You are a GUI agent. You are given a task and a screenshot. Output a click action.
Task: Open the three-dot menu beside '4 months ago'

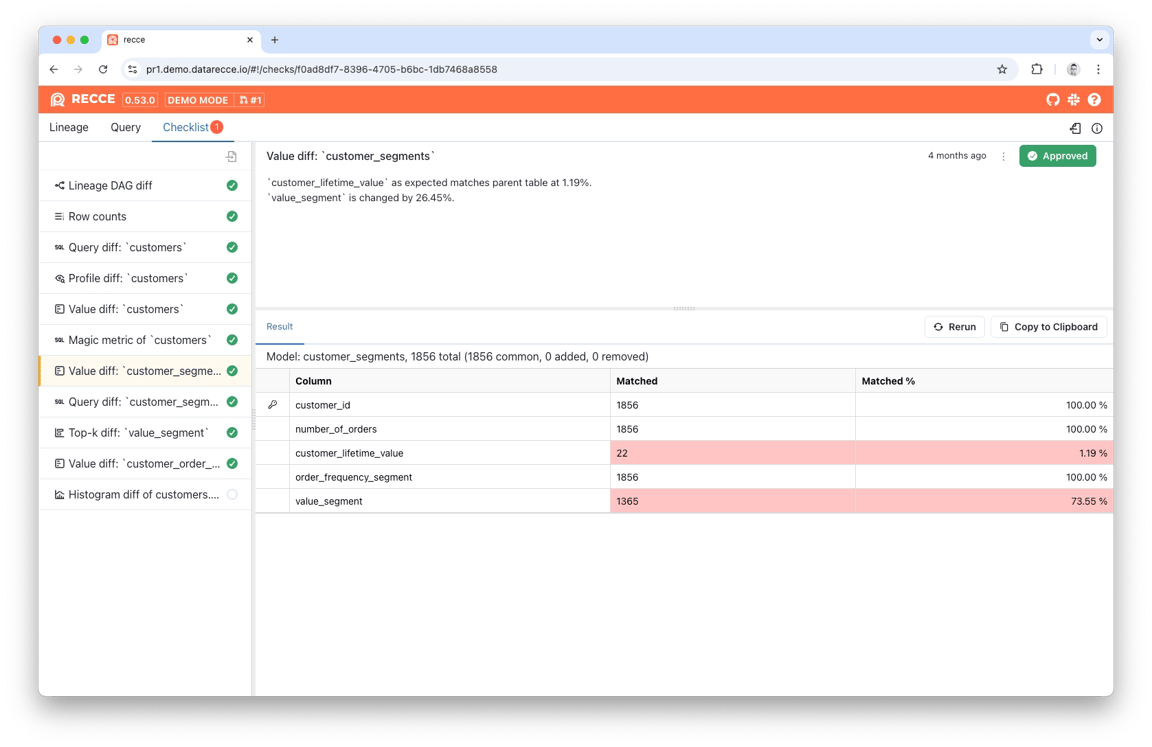1004,155
